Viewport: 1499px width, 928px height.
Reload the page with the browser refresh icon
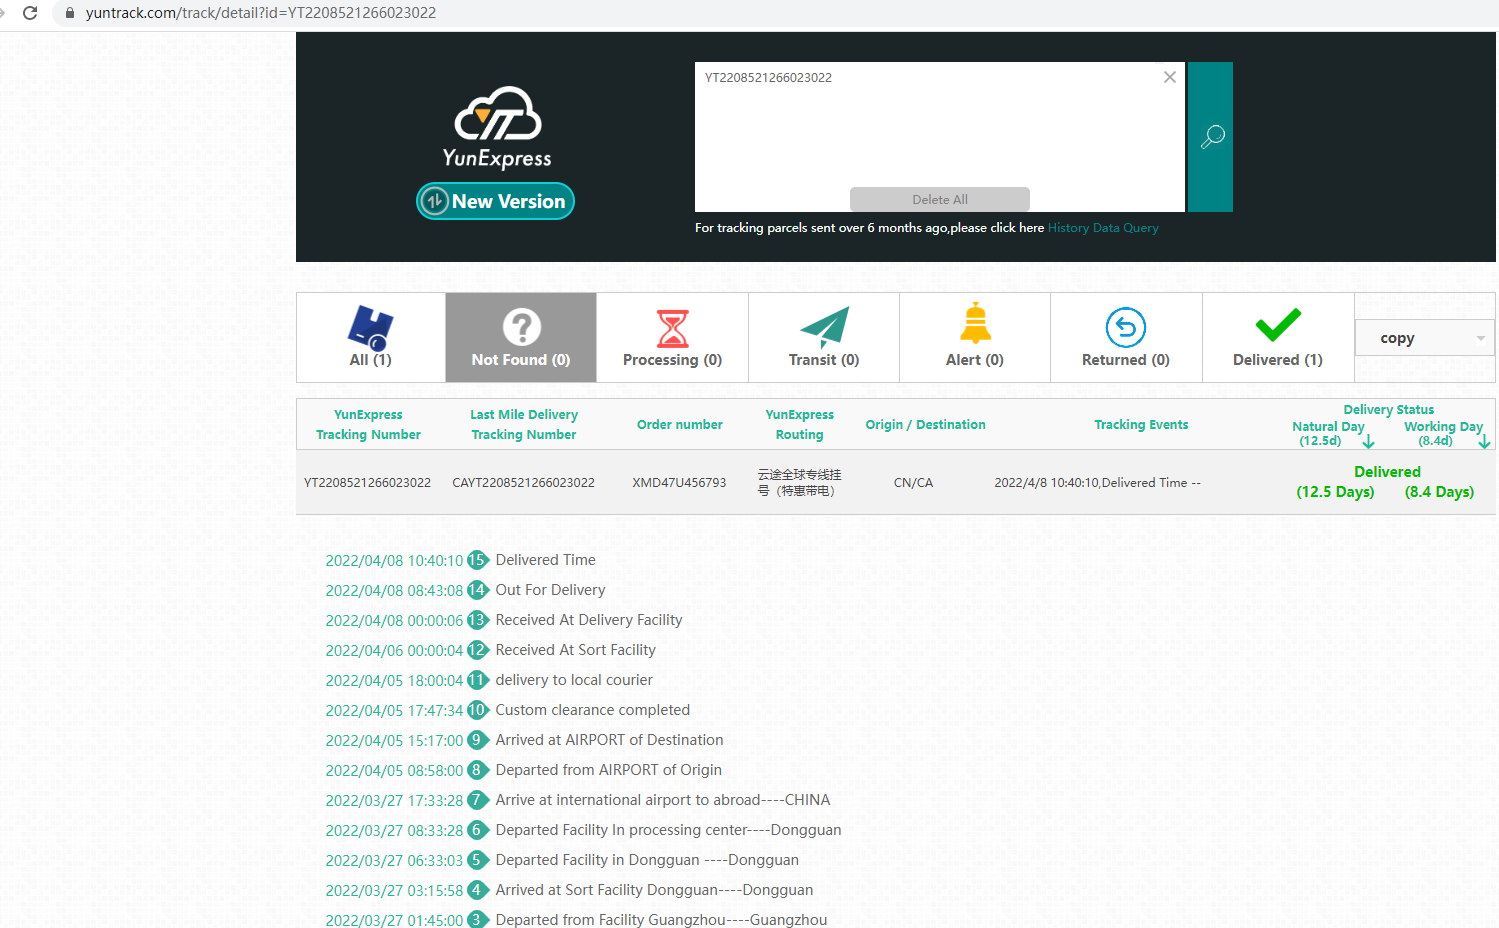pyautogui.click(x=30, y=13)
